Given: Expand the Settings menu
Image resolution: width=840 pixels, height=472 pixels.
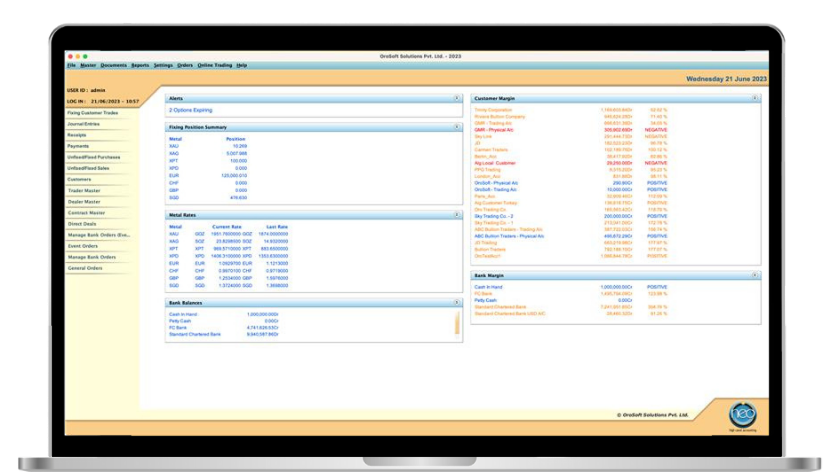Looking at the screenshot, I should [x=163, y=65].
